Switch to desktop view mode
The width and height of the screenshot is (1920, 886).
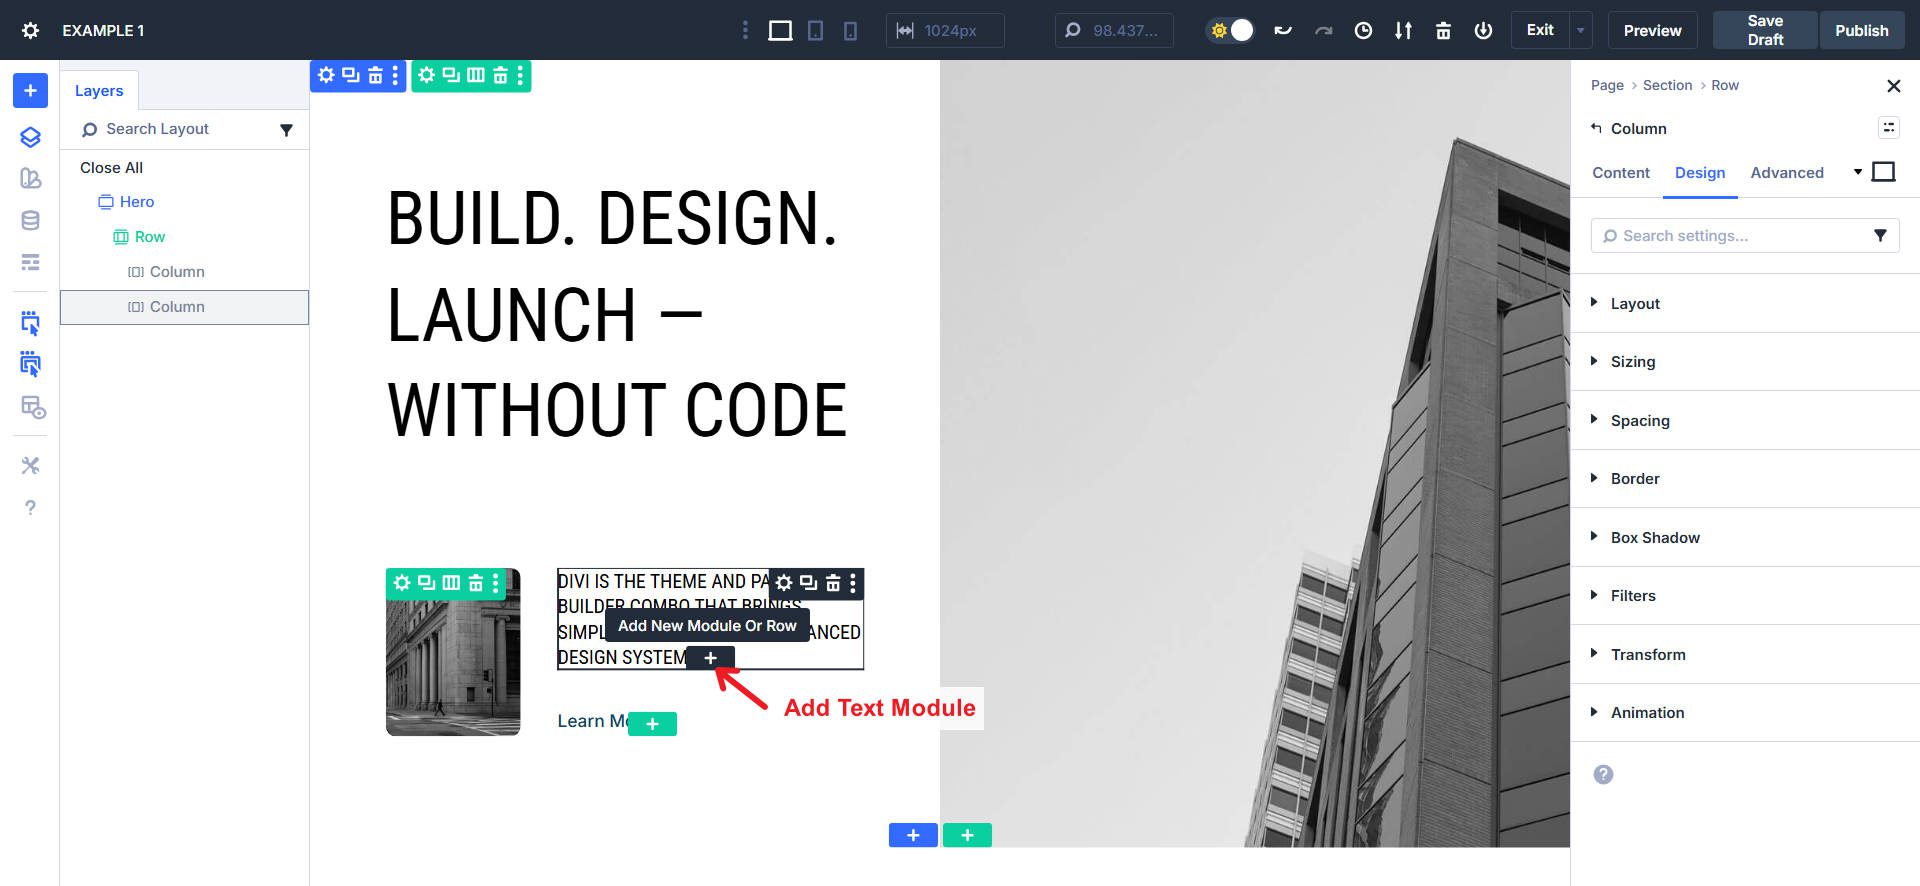(x=780, y=30)
